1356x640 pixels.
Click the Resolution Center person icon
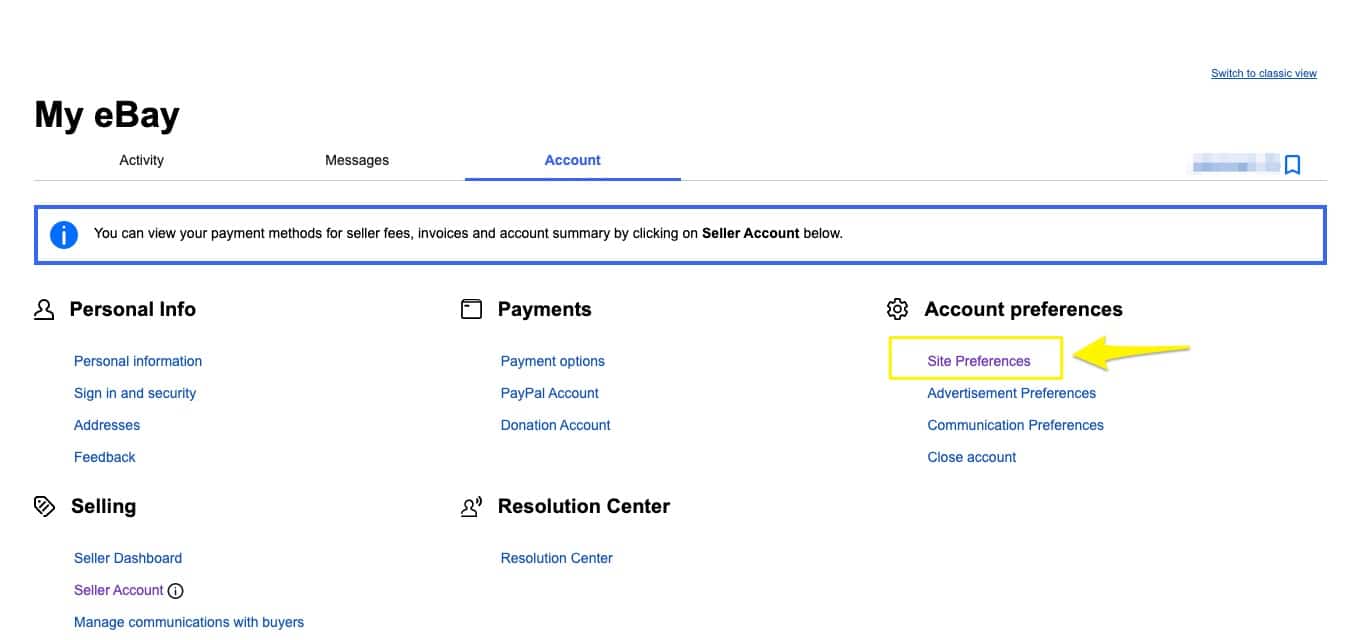point(471,507)
